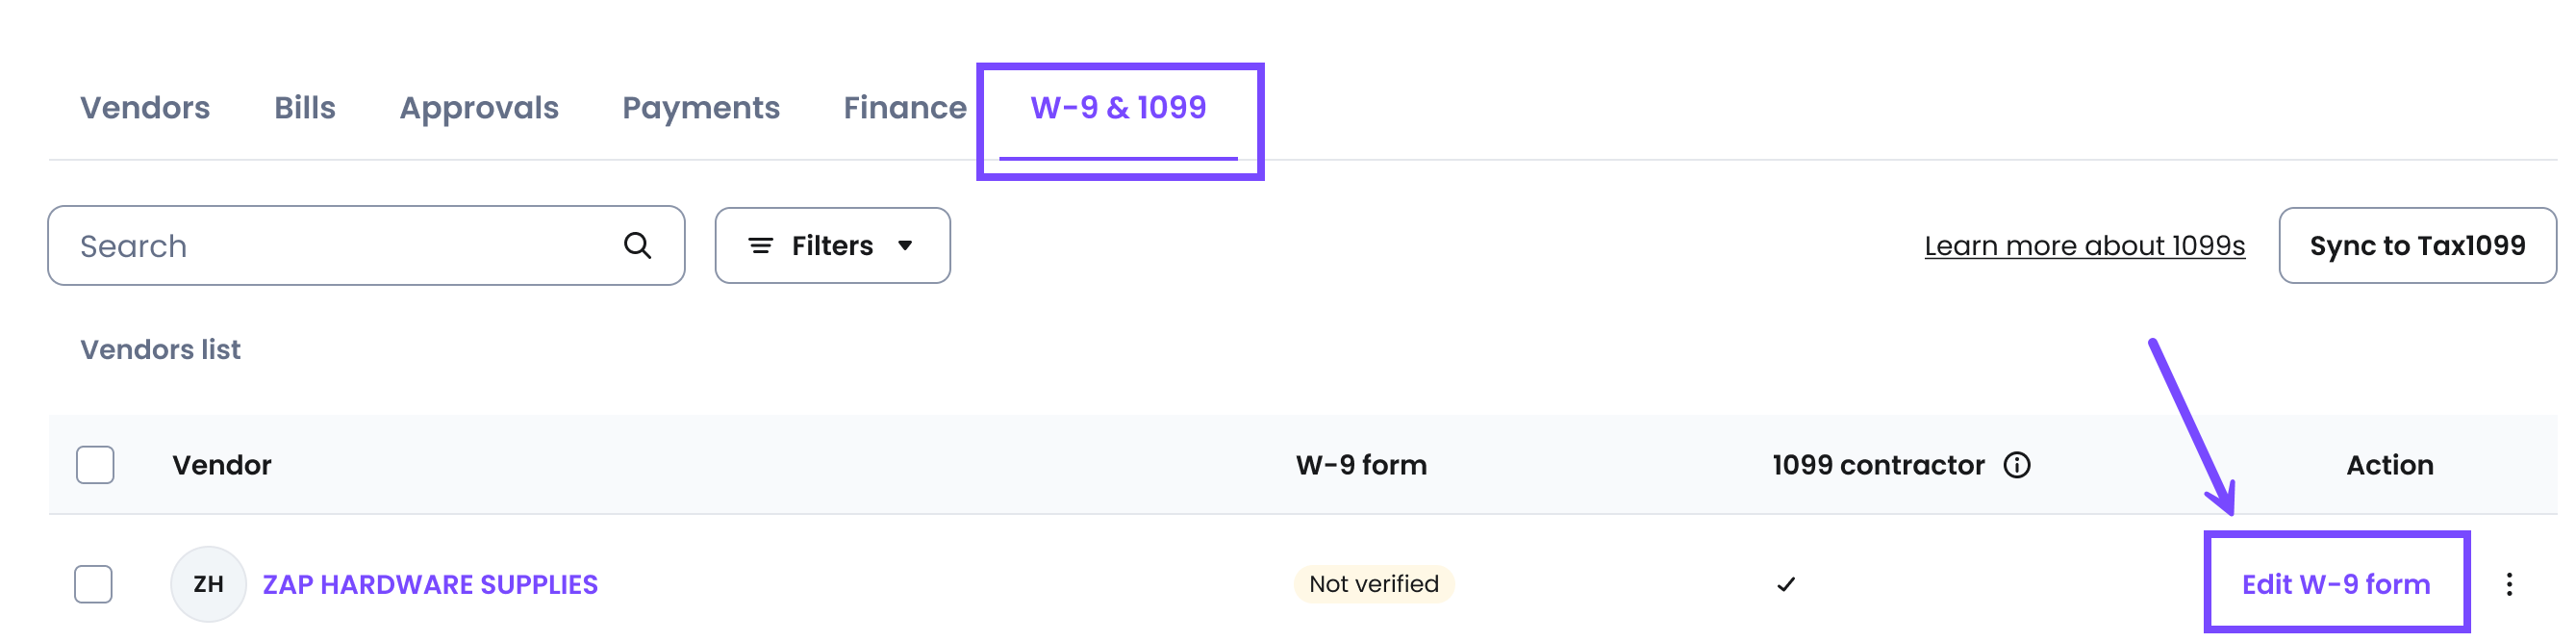Image resolution: width=2576 pixels, height=642 pixels.
Task: Click the search magnifier icon
Action: (x=637, y=245)
